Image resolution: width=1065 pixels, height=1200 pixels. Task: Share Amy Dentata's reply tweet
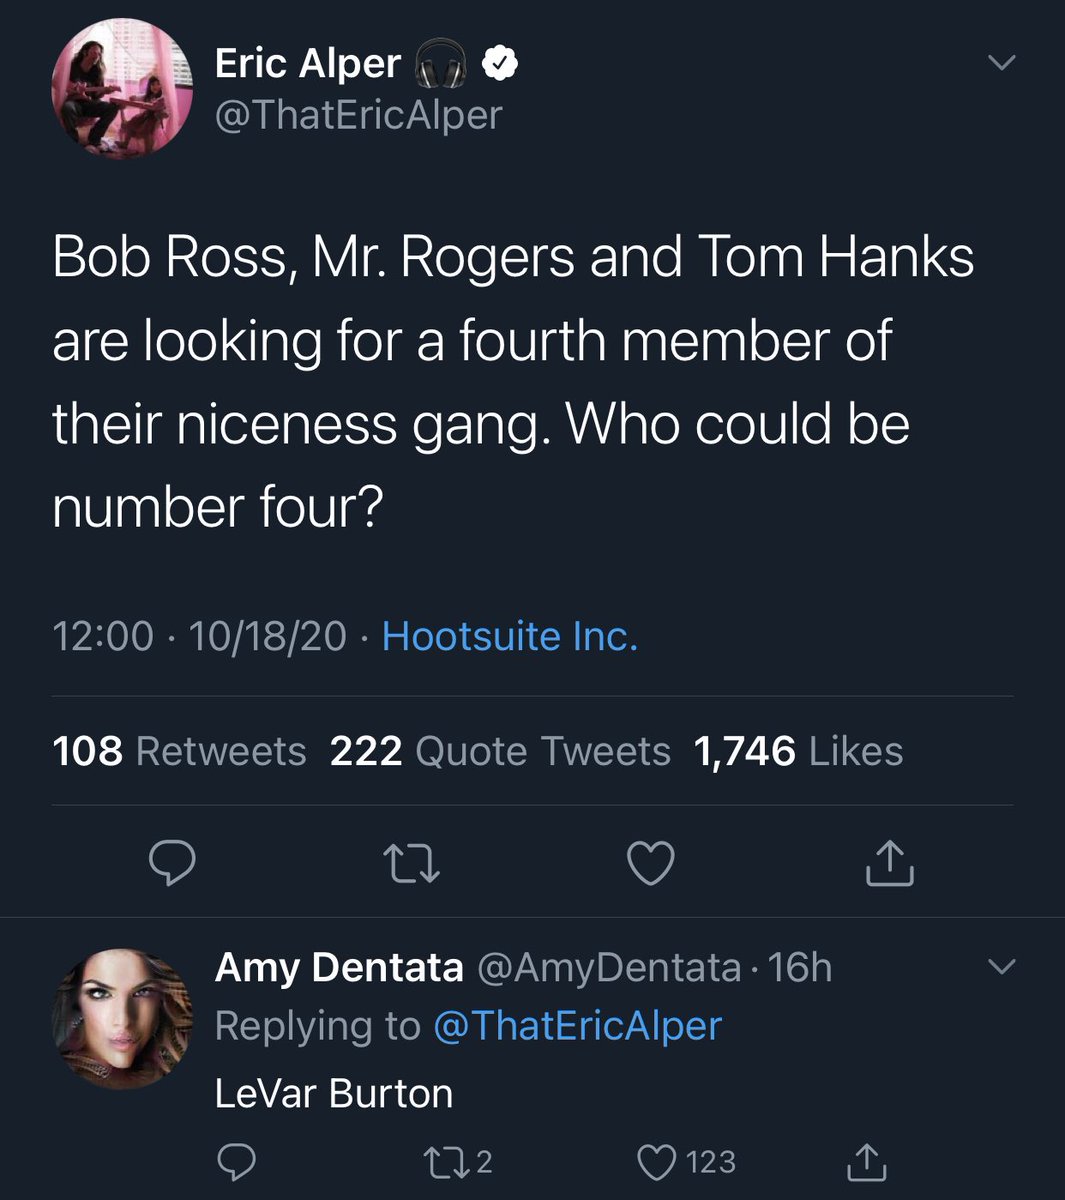click(x=865, y=1161)
